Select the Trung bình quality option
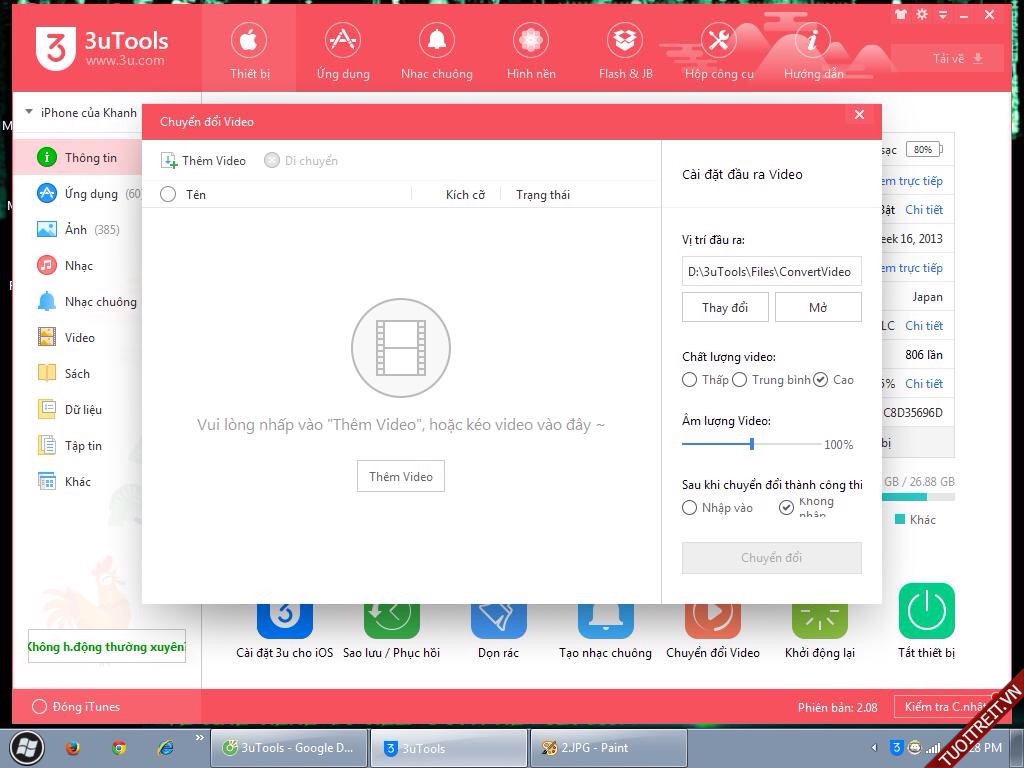Screen dimensions: 1024x768 (740, 380)
